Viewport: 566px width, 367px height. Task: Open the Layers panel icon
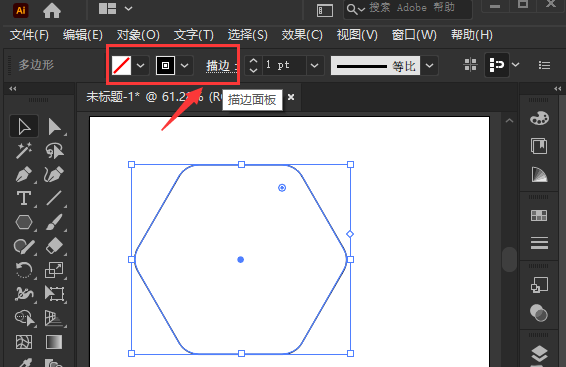[x=539, y=354]
